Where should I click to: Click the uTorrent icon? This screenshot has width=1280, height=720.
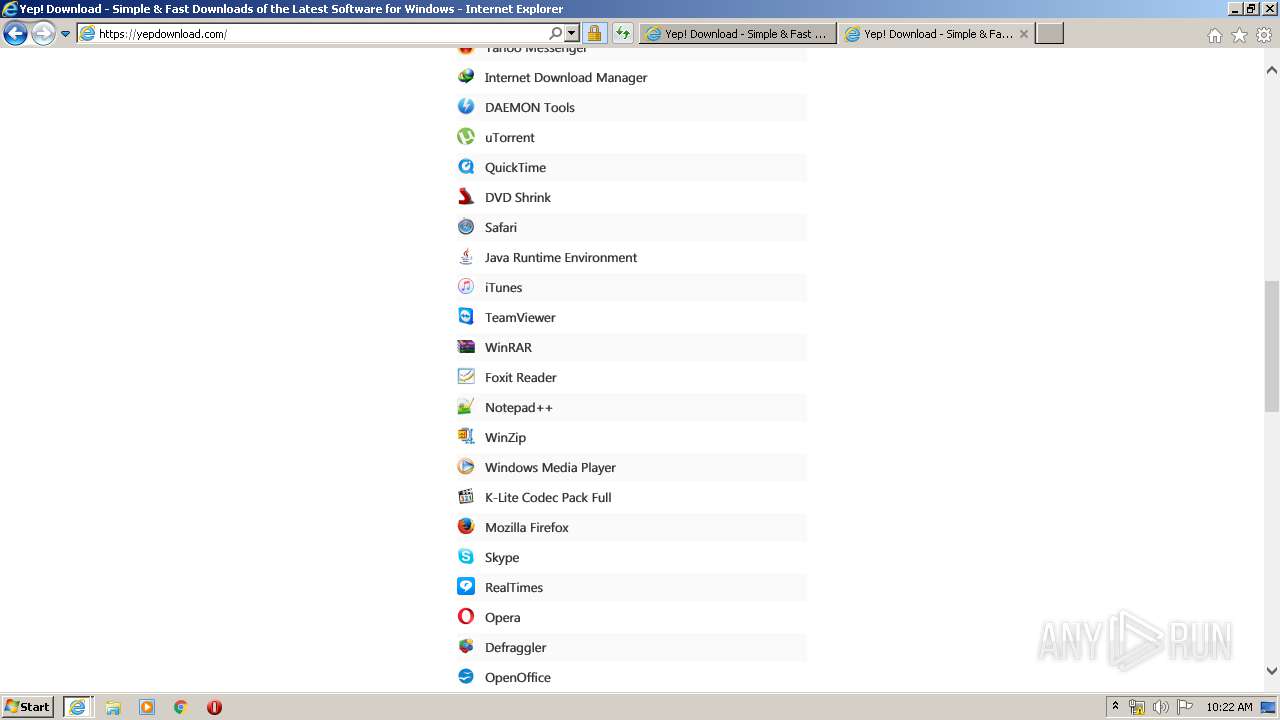coord(466,137)
